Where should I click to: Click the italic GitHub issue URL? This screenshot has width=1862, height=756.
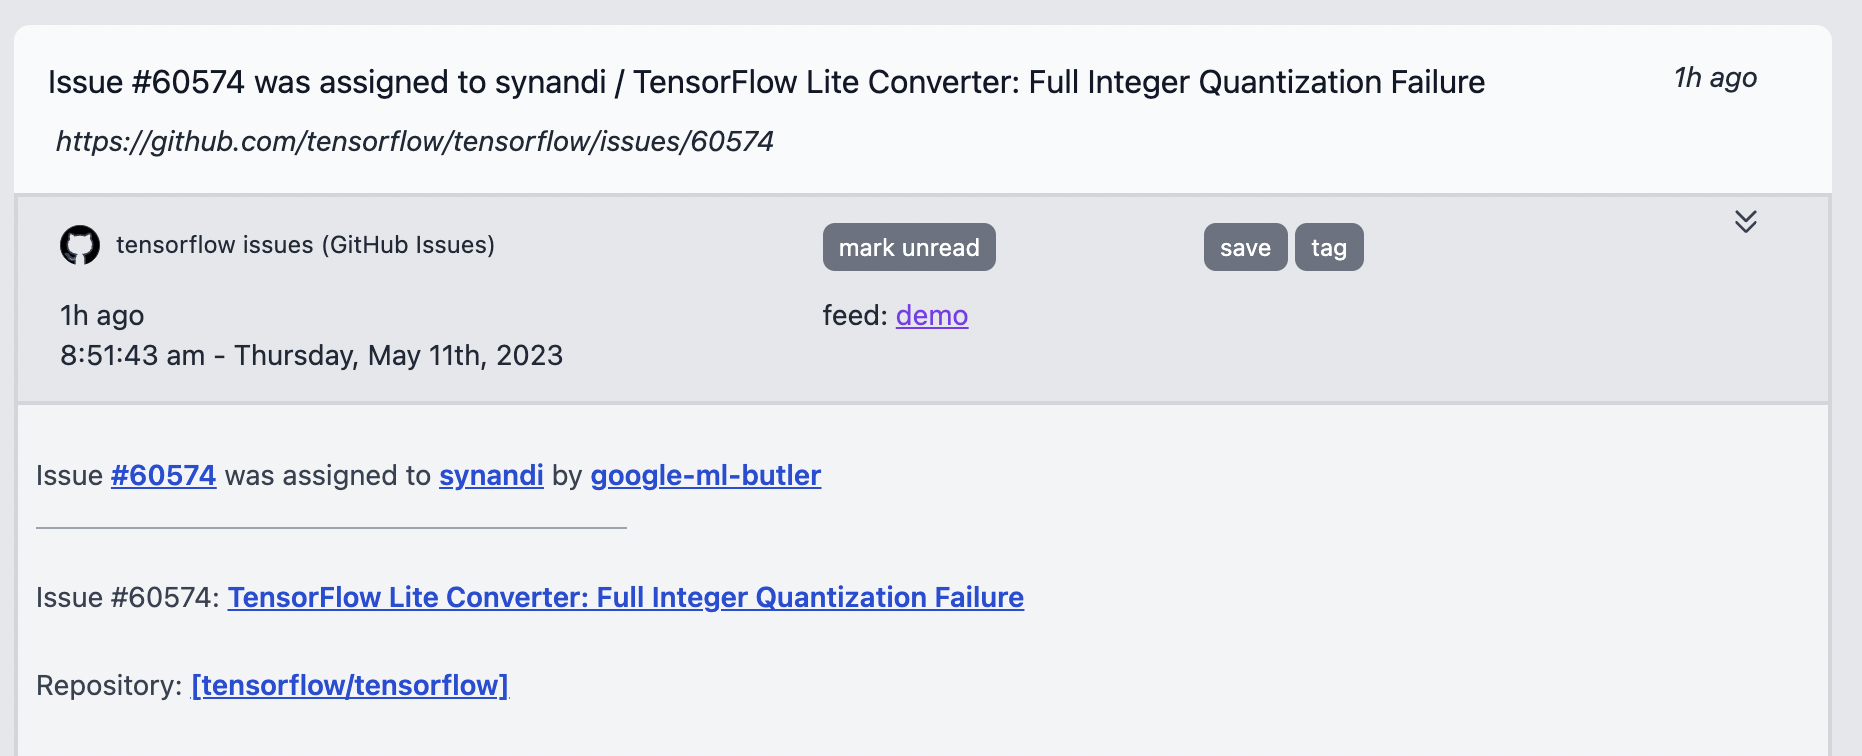click(415, 141)
